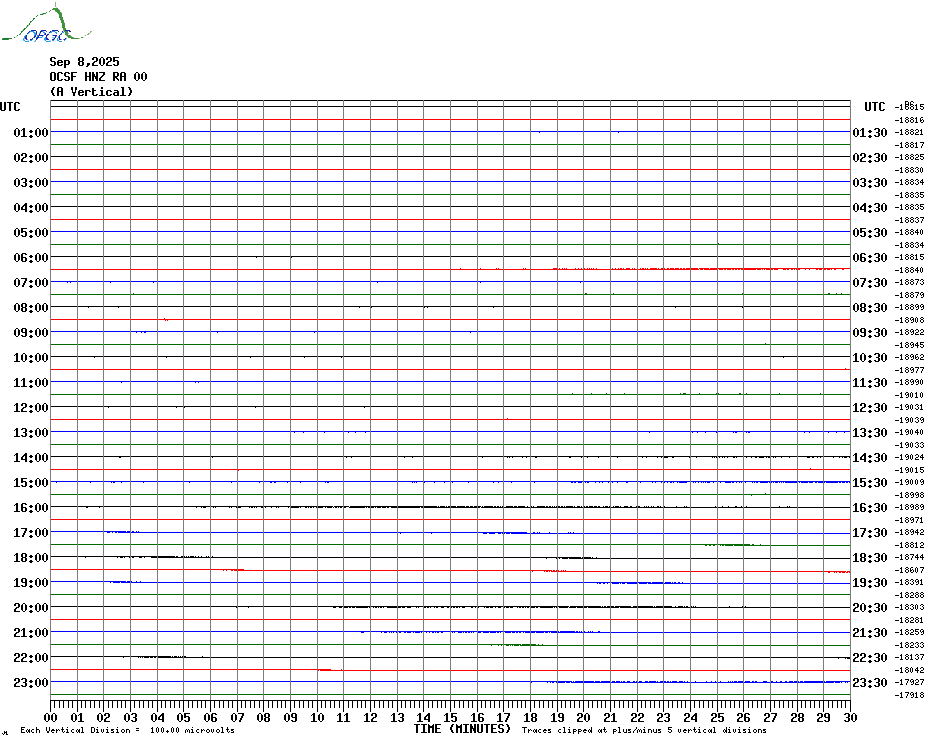The width and height of the screenshot is (930, 744).
Task: Click the OVSICORI logo at top left
Action: click(x=47, y=24)
